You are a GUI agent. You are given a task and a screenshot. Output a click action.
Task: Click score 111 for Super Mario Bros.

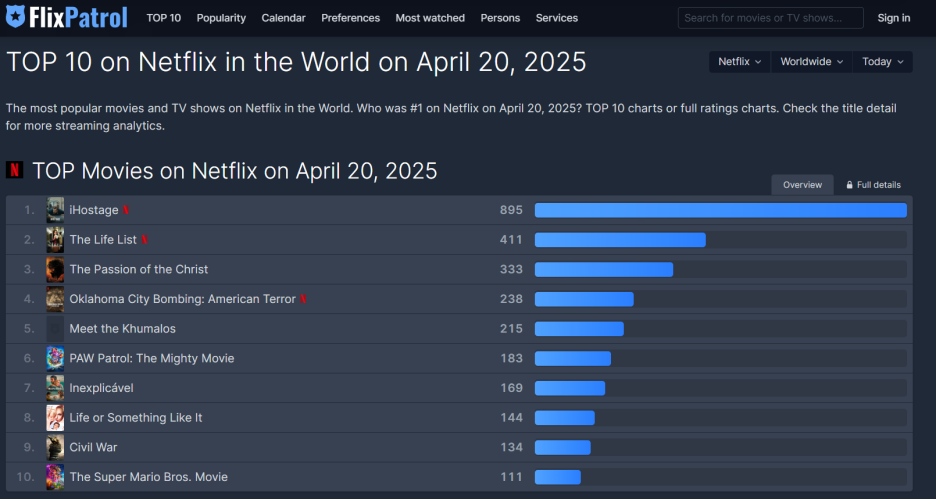click(512, 477)
